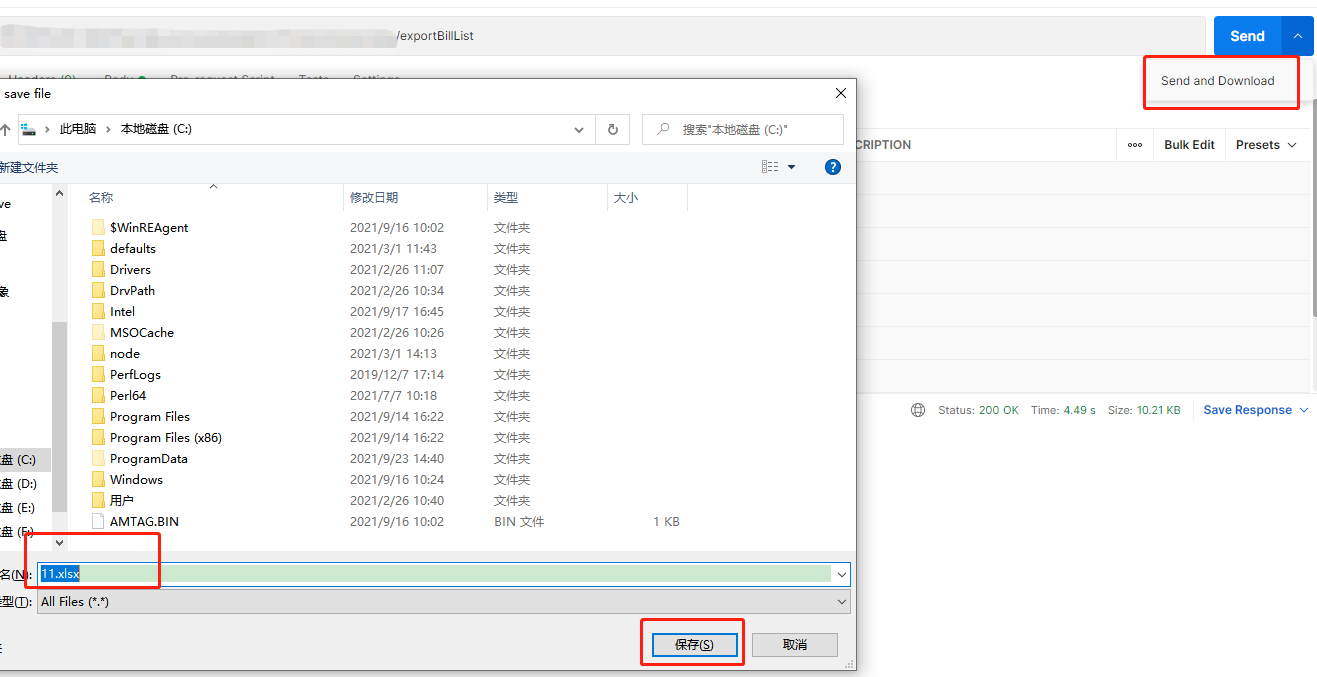The height and width of the screenshot is (677, 1317).
Task: Navigate up a level using the up arrow
Action: pos(8,129)
